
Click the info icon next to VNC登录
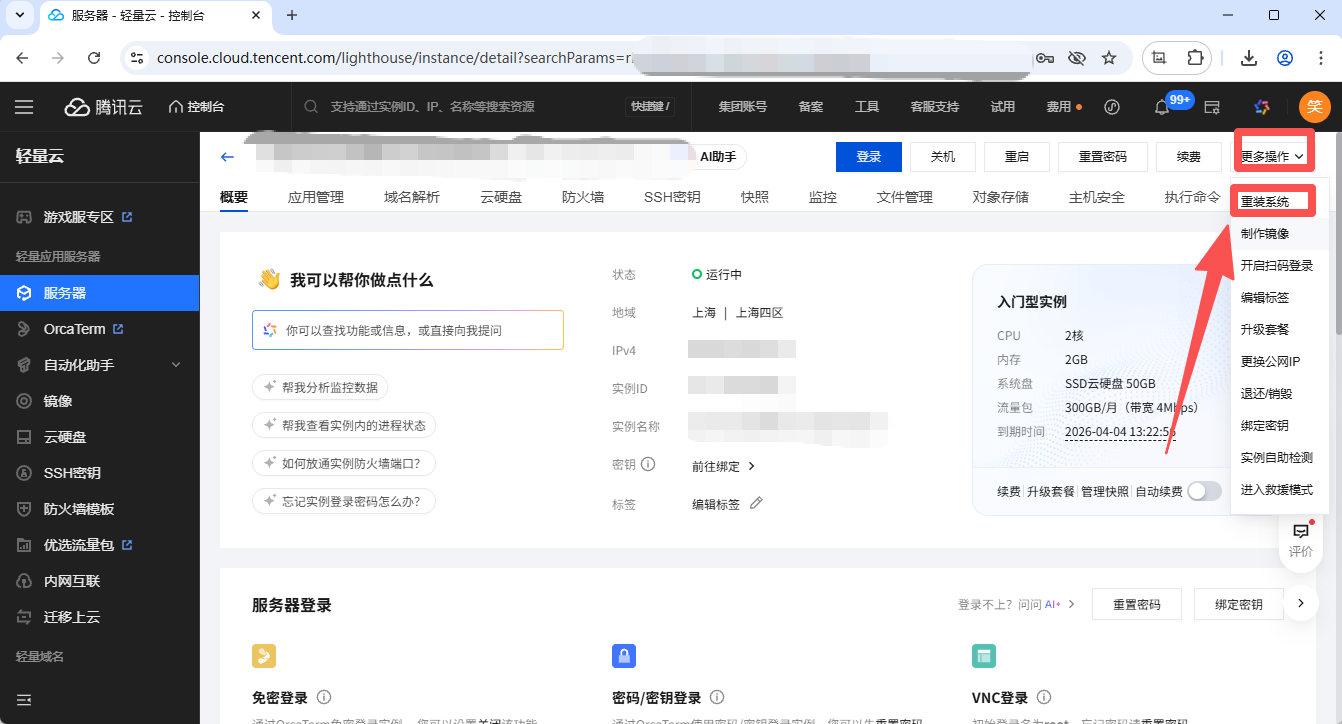point(1044,697)
